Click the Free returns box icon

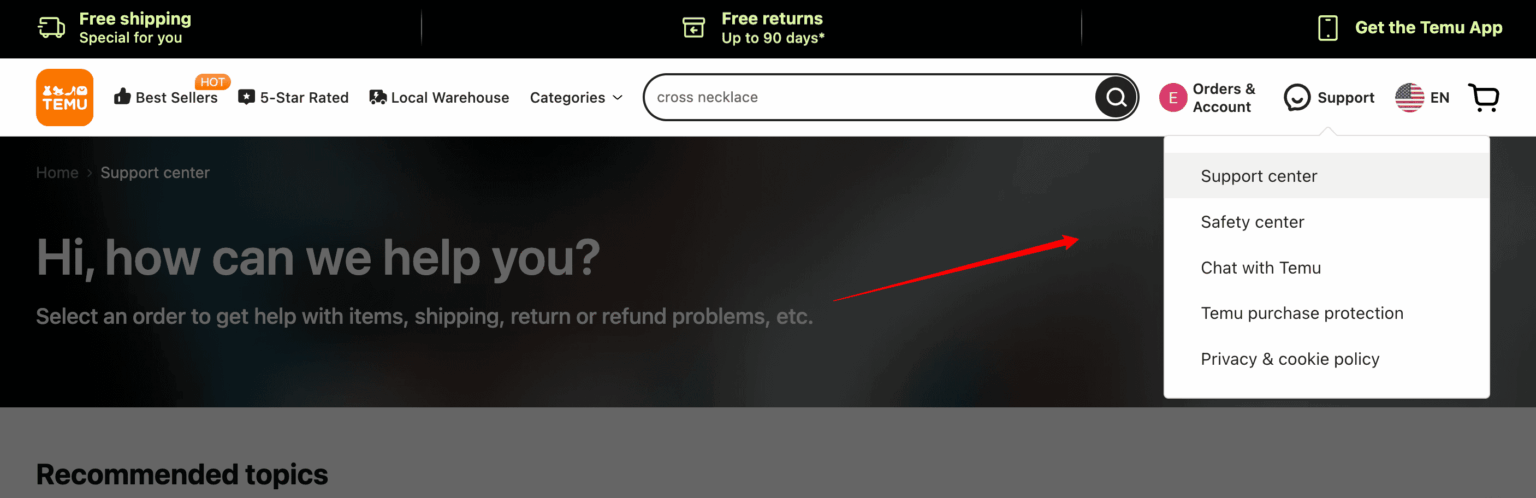tap(694, 28)
